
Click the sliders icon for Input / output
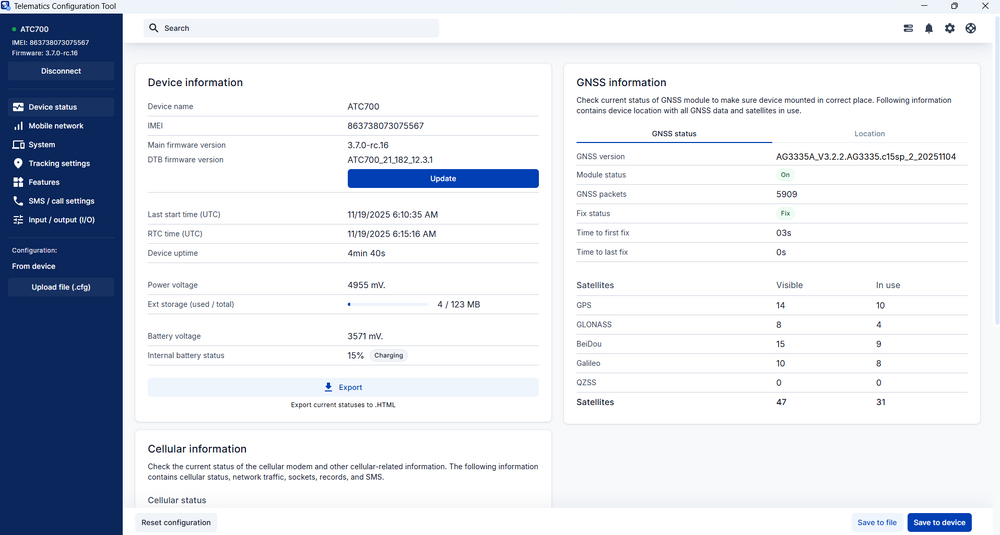[18, 220]
